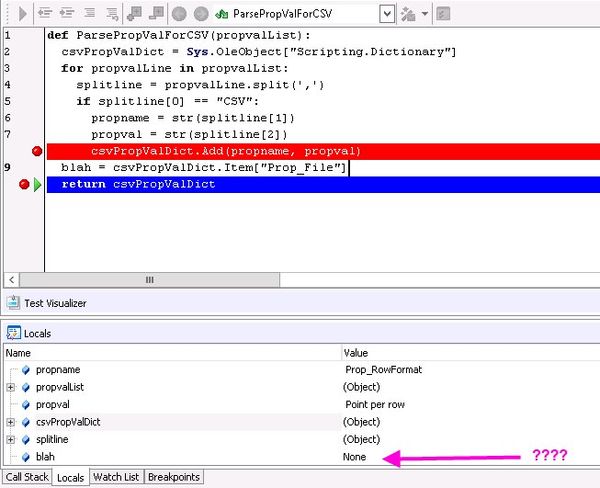
Task: Click the indent lines toolbar icon
Action: point(45,14)
